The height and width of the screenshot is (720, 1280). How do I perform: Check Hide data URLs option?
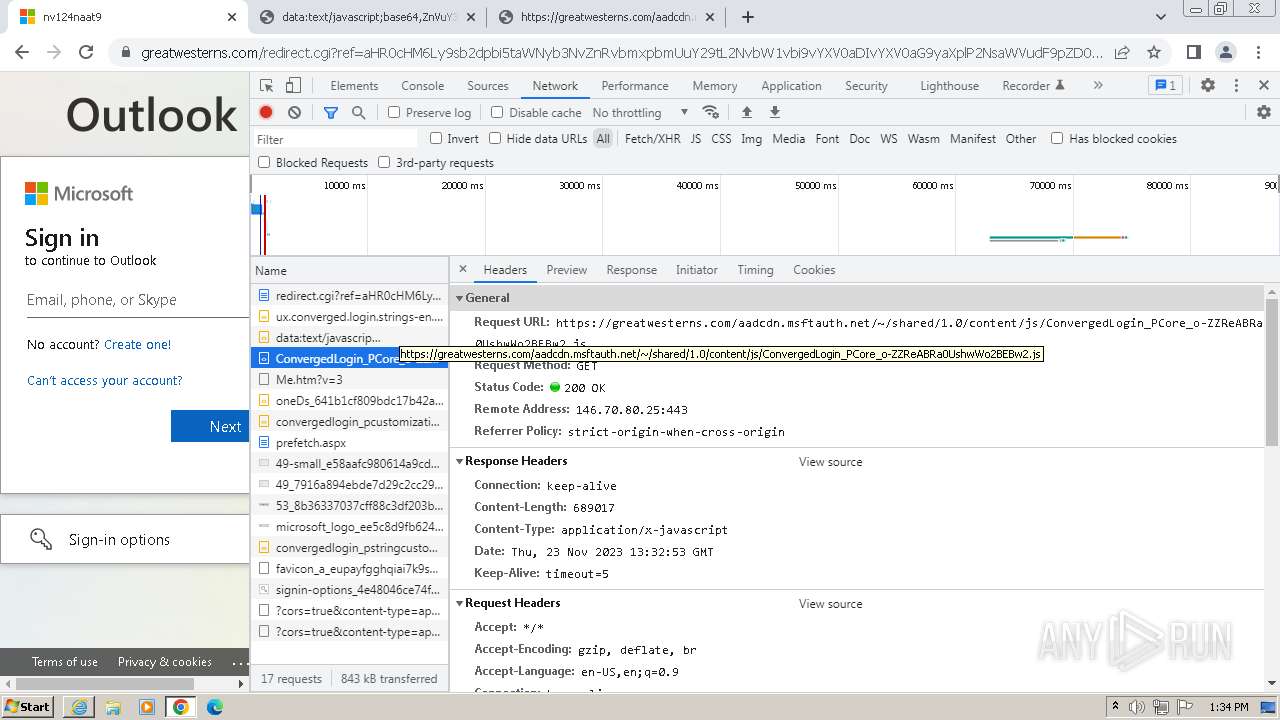[x=495, y=139]
